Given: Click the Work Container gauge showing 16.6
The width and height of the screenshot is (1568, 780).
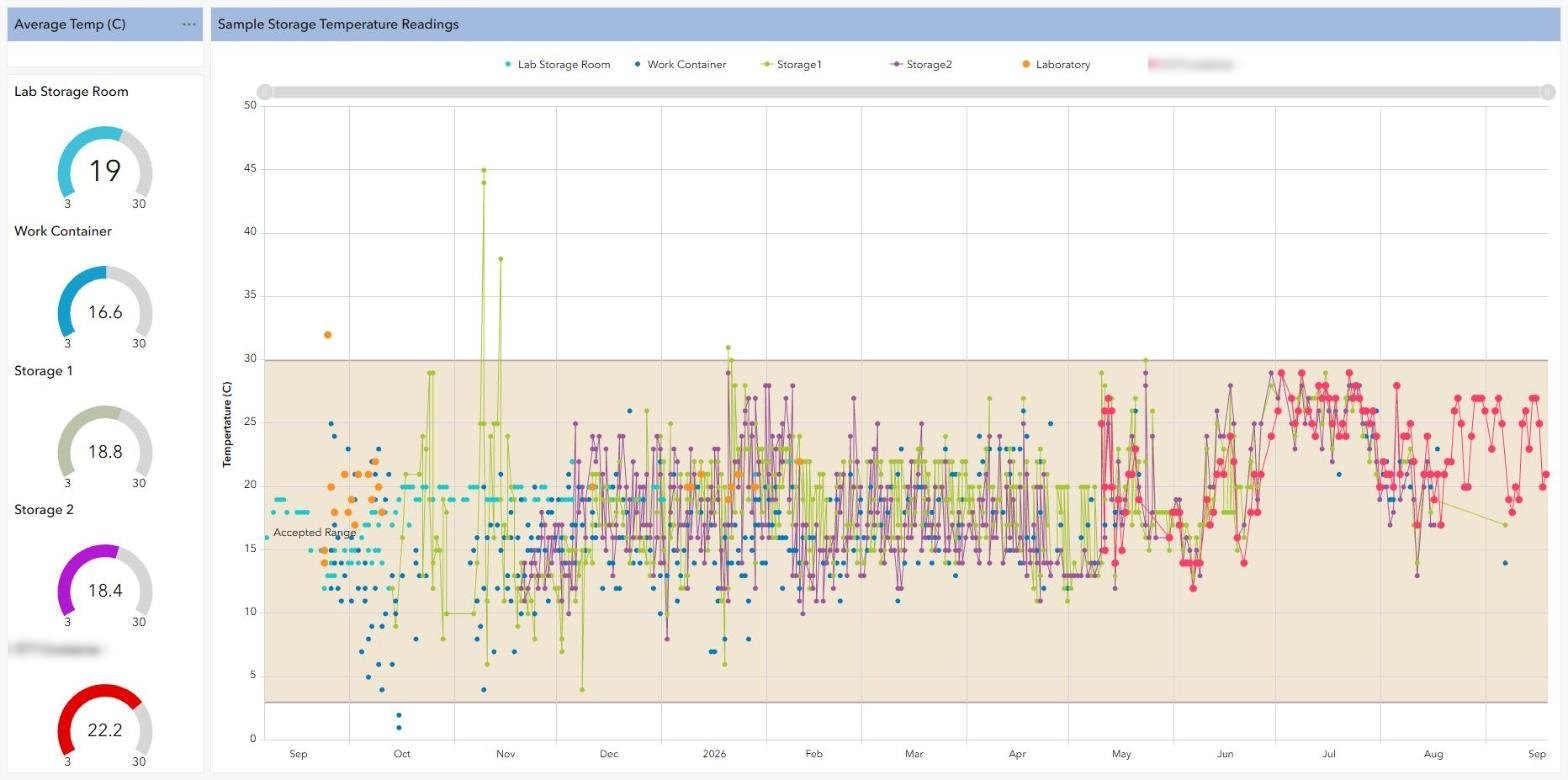Looking at the screenshot, I should [x=105, y=307].
